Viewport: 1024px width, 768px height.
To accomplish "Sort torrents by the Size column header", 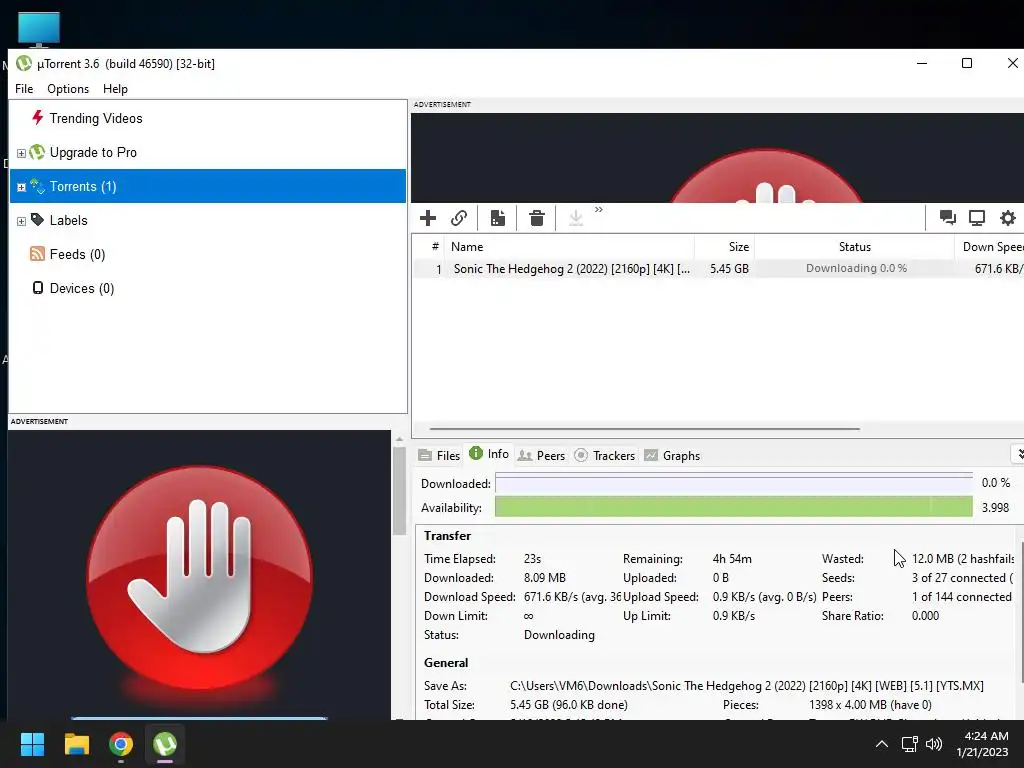I will [724, 247].
